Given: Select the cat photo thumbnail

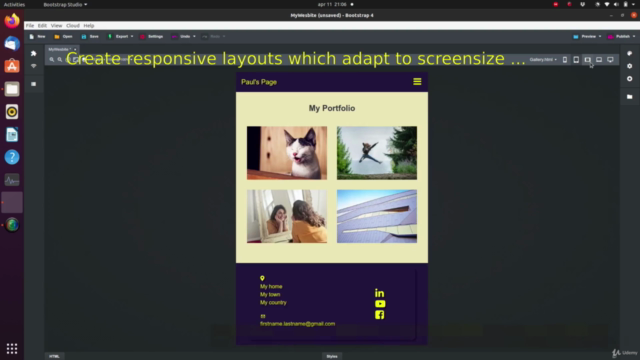Looking at the screenshot, I should (x=287, y=153).
